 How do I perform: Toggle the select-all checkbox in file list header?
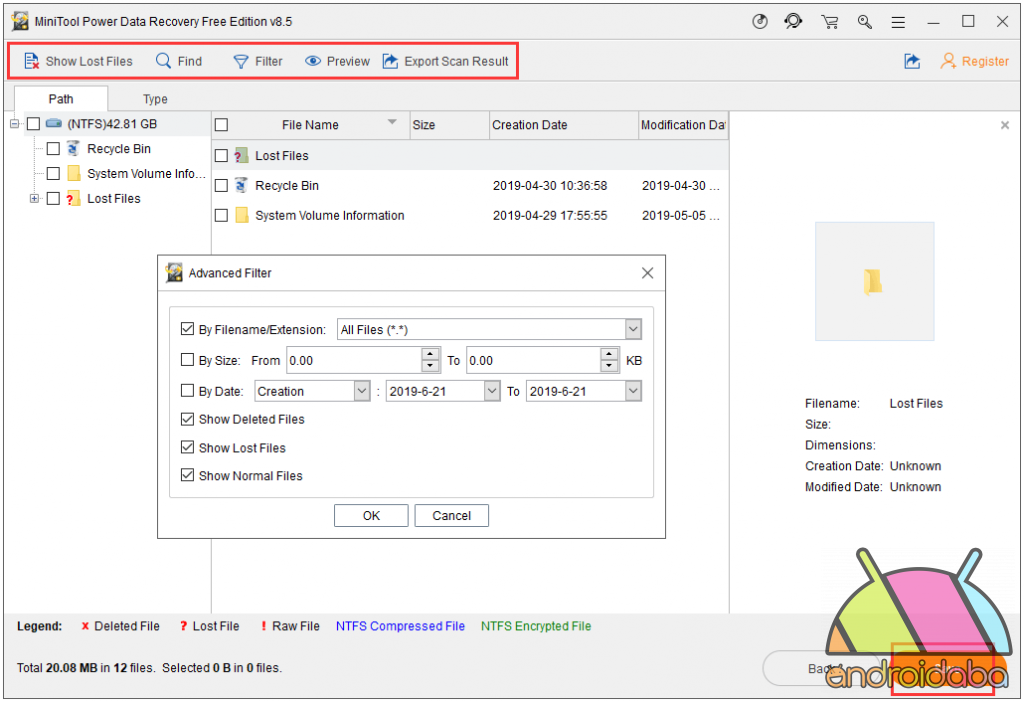221,125
